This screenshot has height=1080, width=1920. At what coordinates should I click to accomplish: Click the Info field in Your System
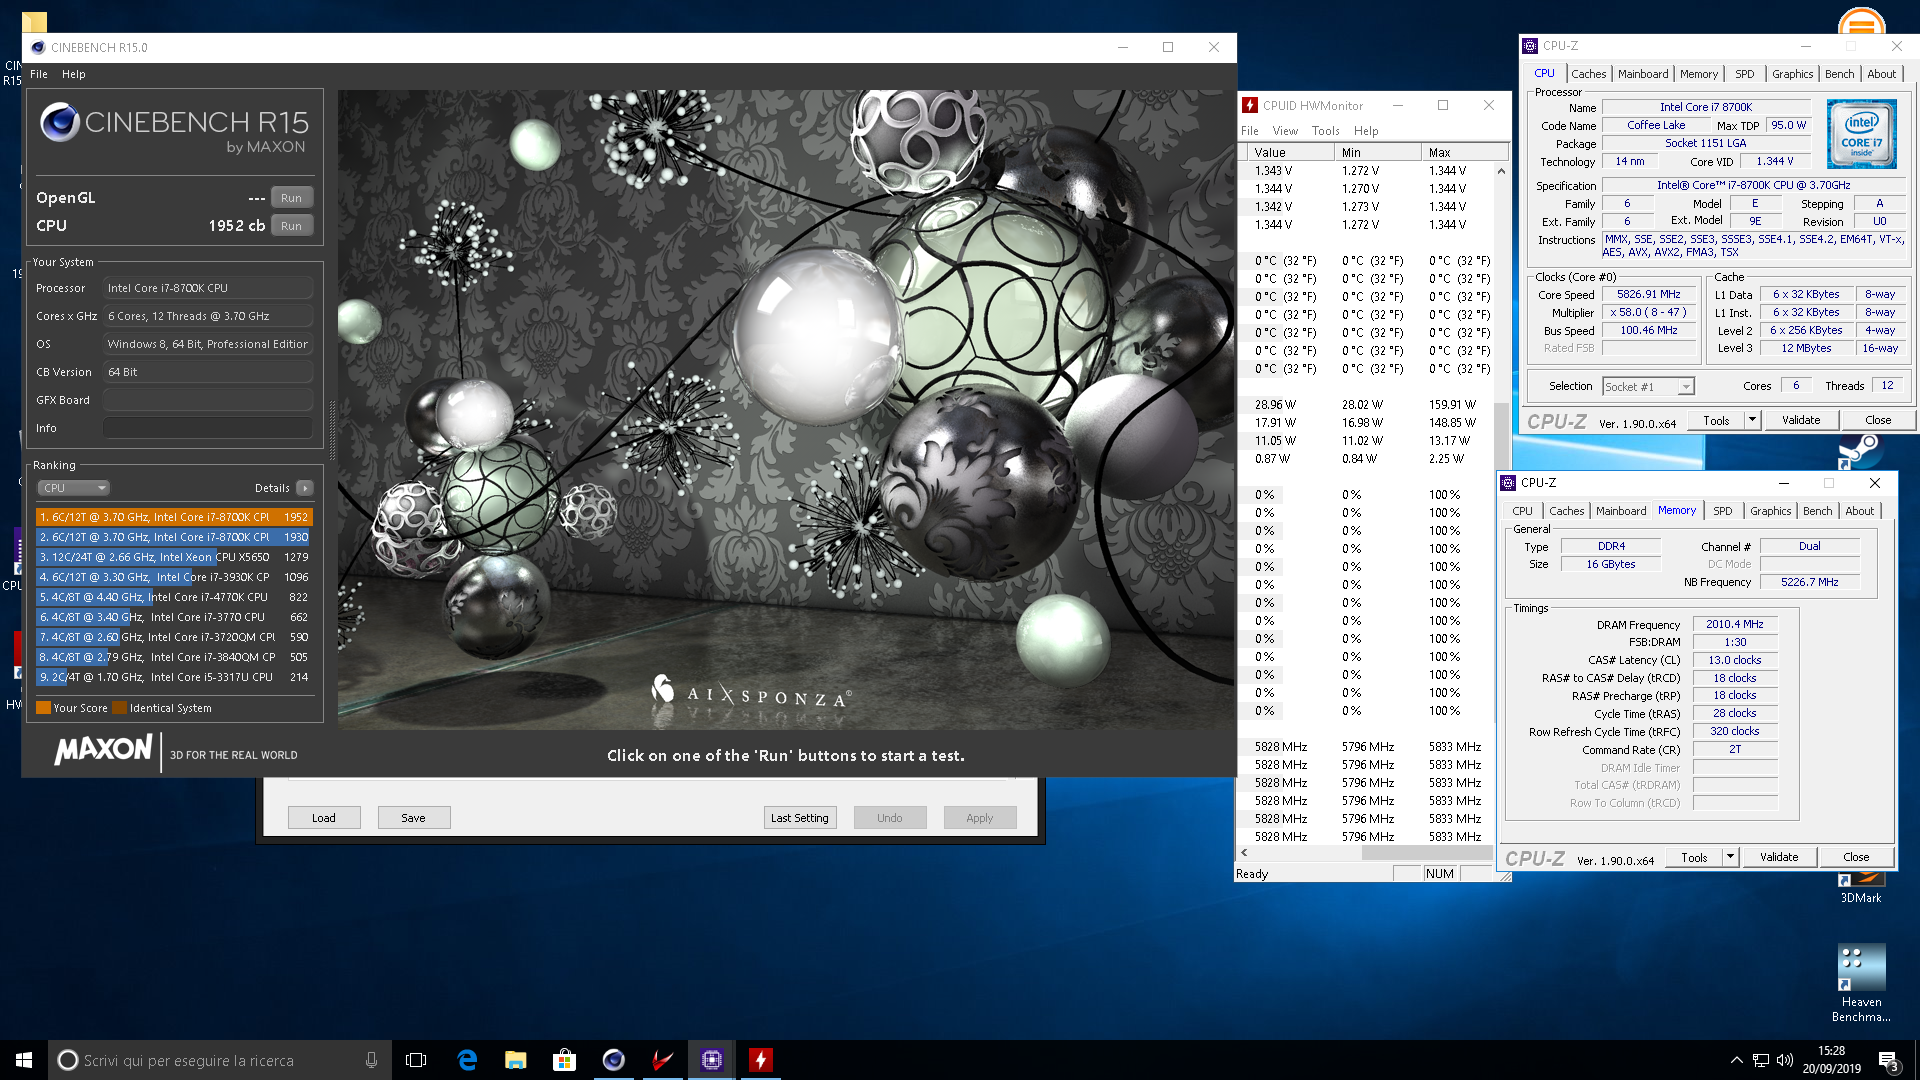click(x=208, y=428)
